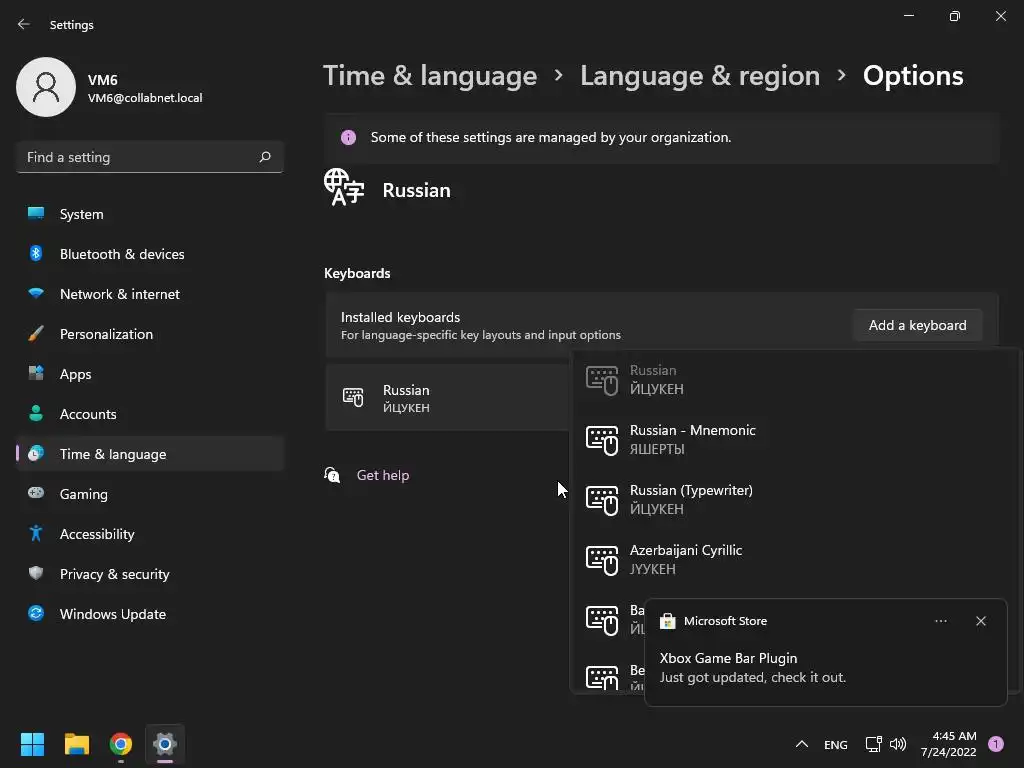This screenshot has width=1024, height=768.
Task: Click the Add a keyboard button
Action: 917,325
